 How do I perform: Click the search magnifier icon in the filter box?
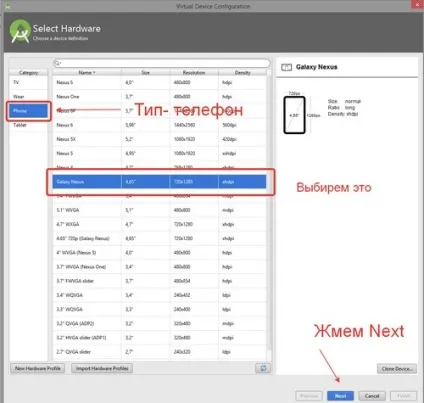click(x=57, y=63)
